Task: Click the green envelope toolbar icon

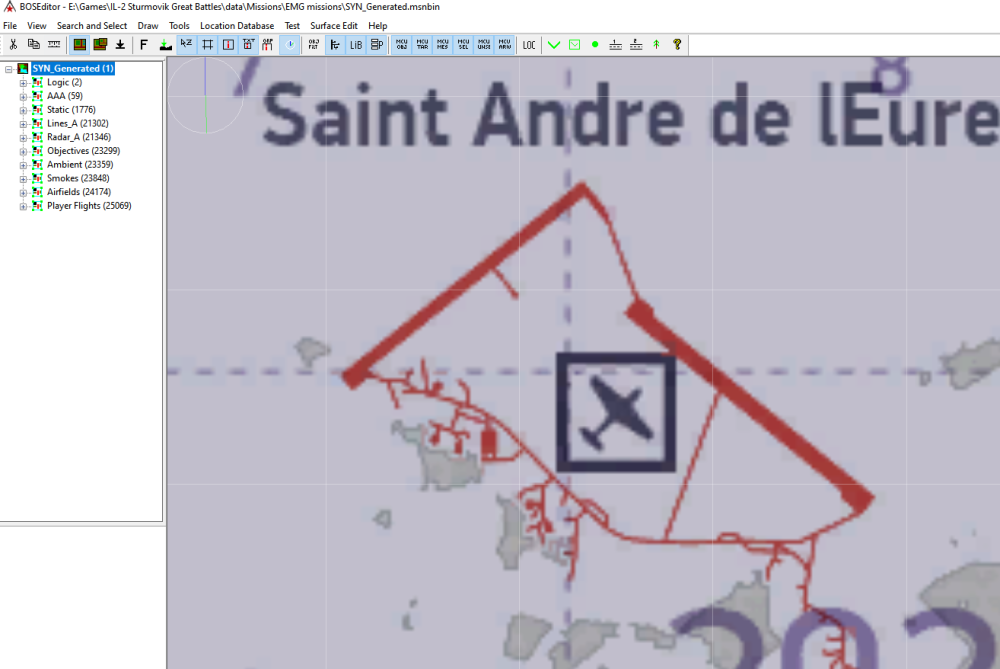Action: click(575, 45)
